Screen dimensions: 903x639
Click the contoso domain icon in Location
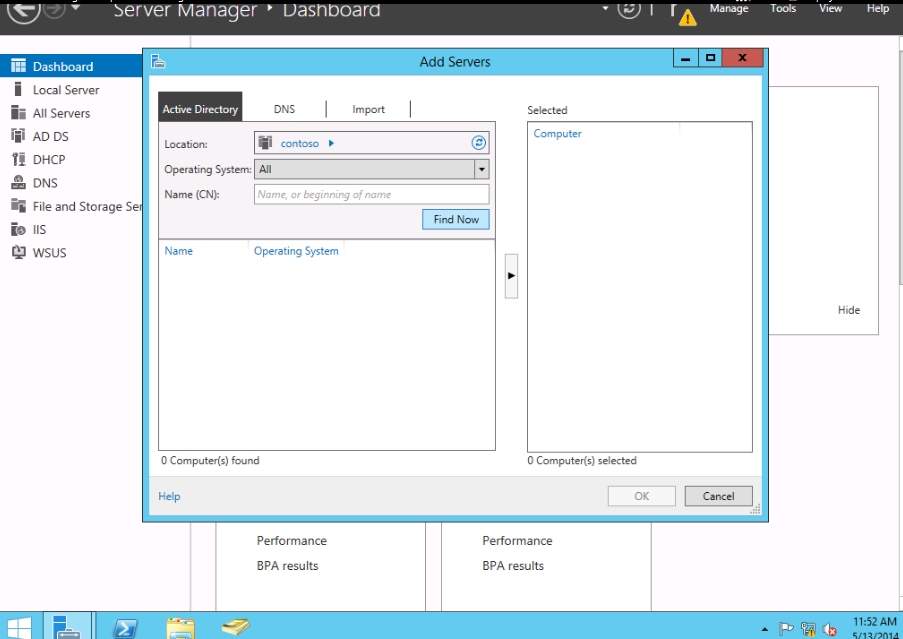(x=265, y=142)
